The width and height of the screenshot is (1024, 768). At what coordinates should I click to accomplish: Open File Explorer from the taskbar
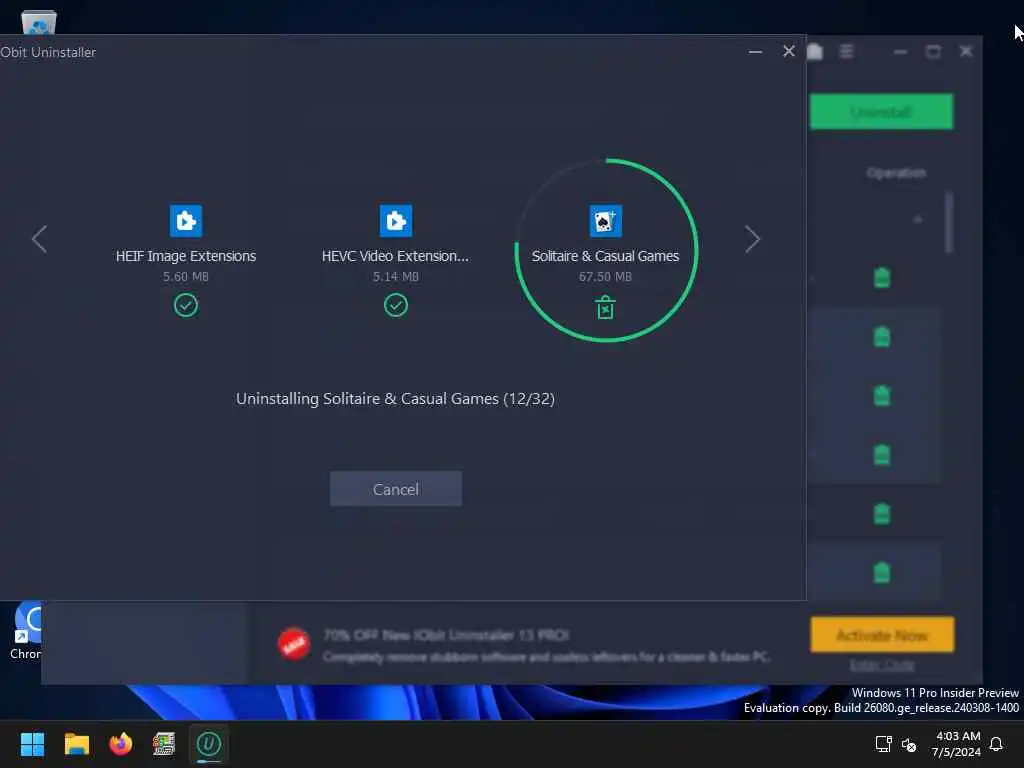76,744
